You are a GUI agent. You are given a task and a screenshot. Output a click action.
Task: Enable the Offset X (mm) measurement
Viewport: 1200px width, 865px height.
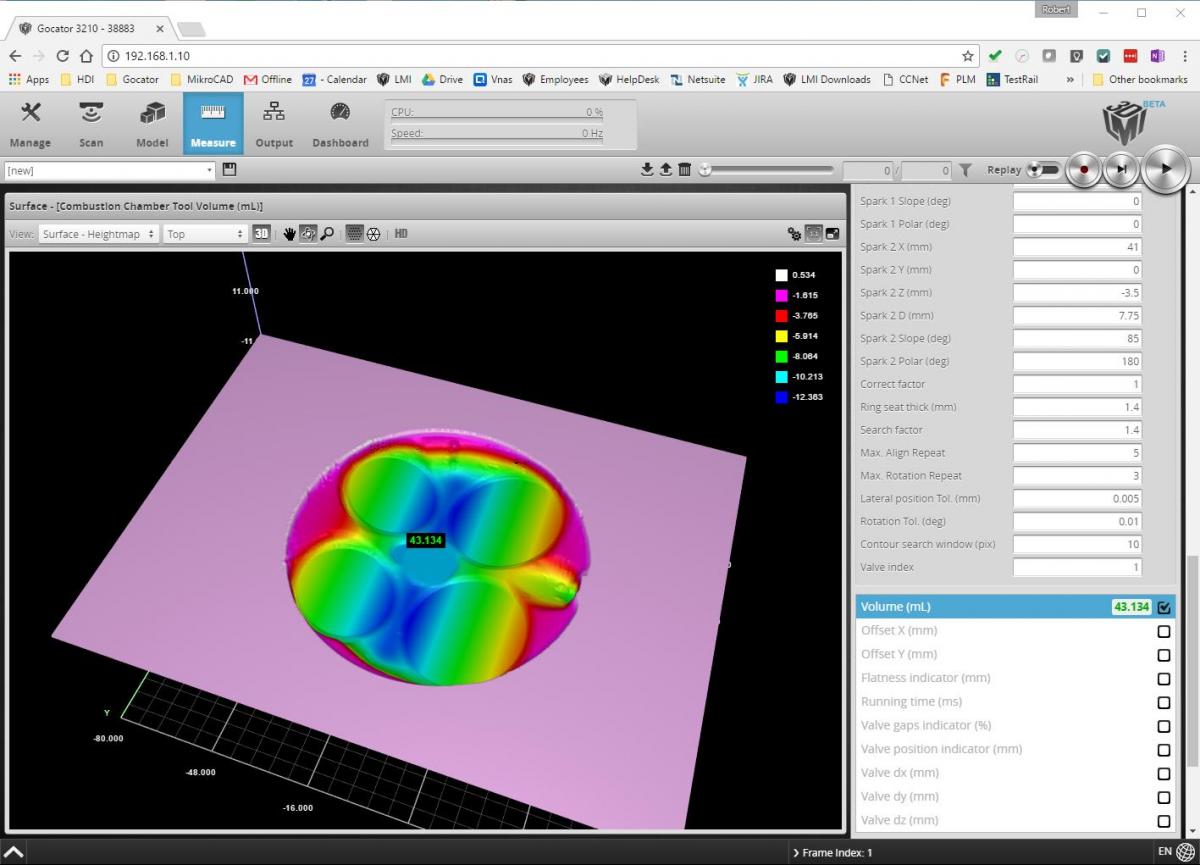pyautogui.click(x=1164, y=631)
